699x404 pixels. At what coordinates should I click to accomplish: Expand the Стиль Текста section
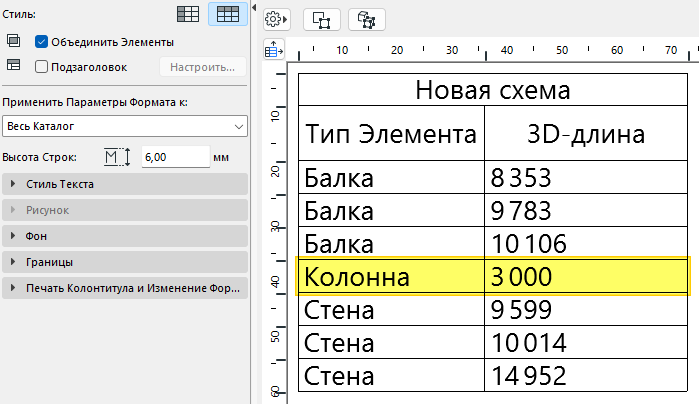[125, 184]
